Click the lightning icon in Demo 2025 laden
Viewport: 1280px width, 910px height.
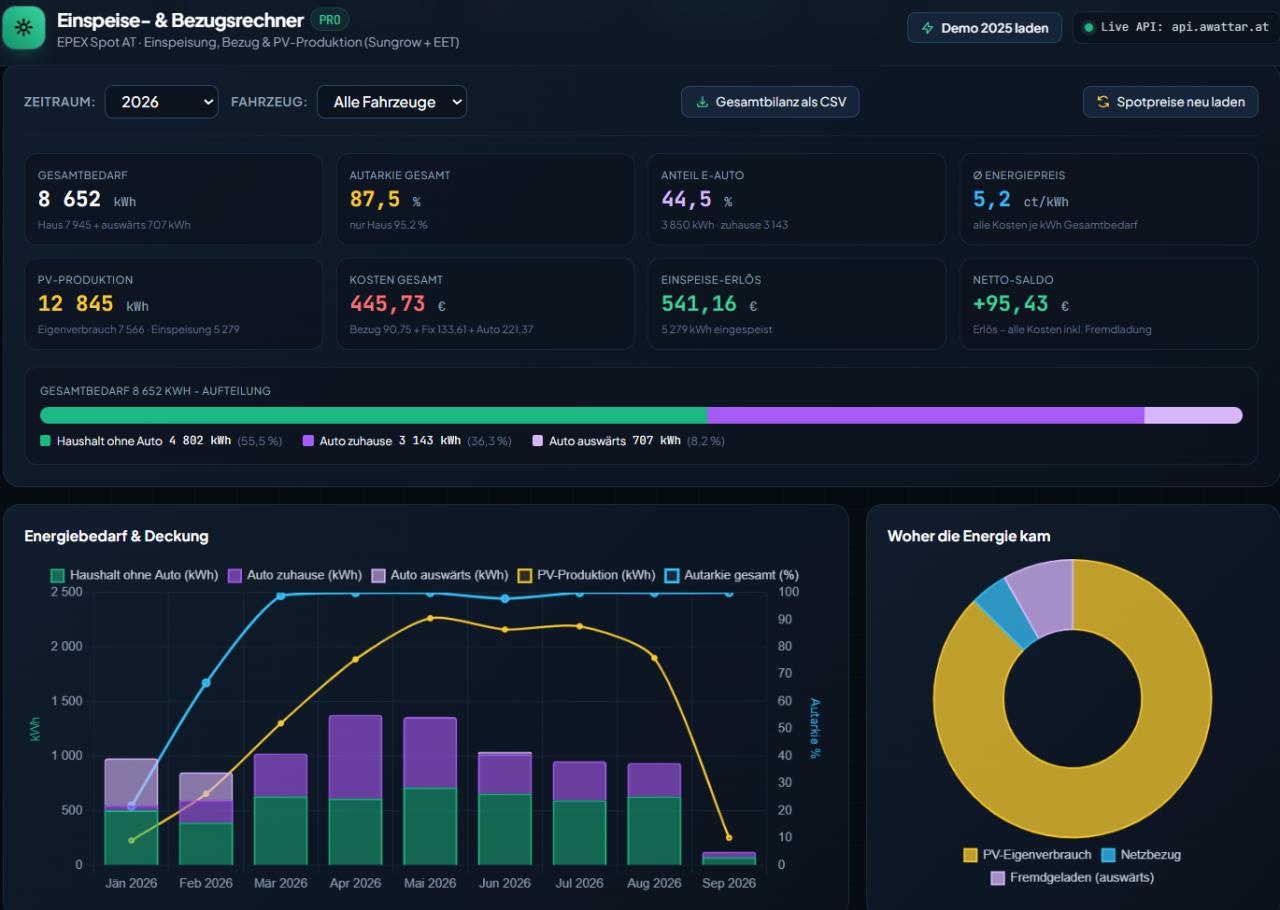point(928,28)
